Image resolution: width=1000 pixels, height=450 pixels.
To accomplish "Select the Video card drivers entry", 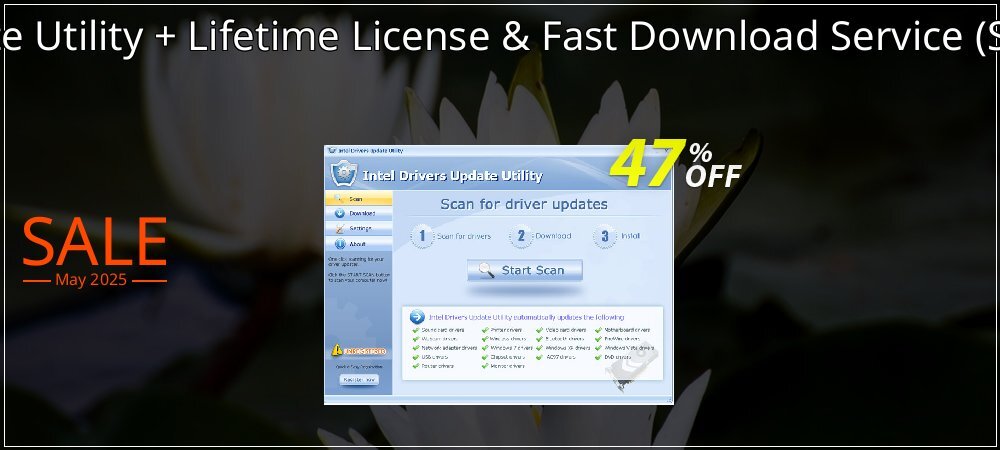I will point(561,330).
